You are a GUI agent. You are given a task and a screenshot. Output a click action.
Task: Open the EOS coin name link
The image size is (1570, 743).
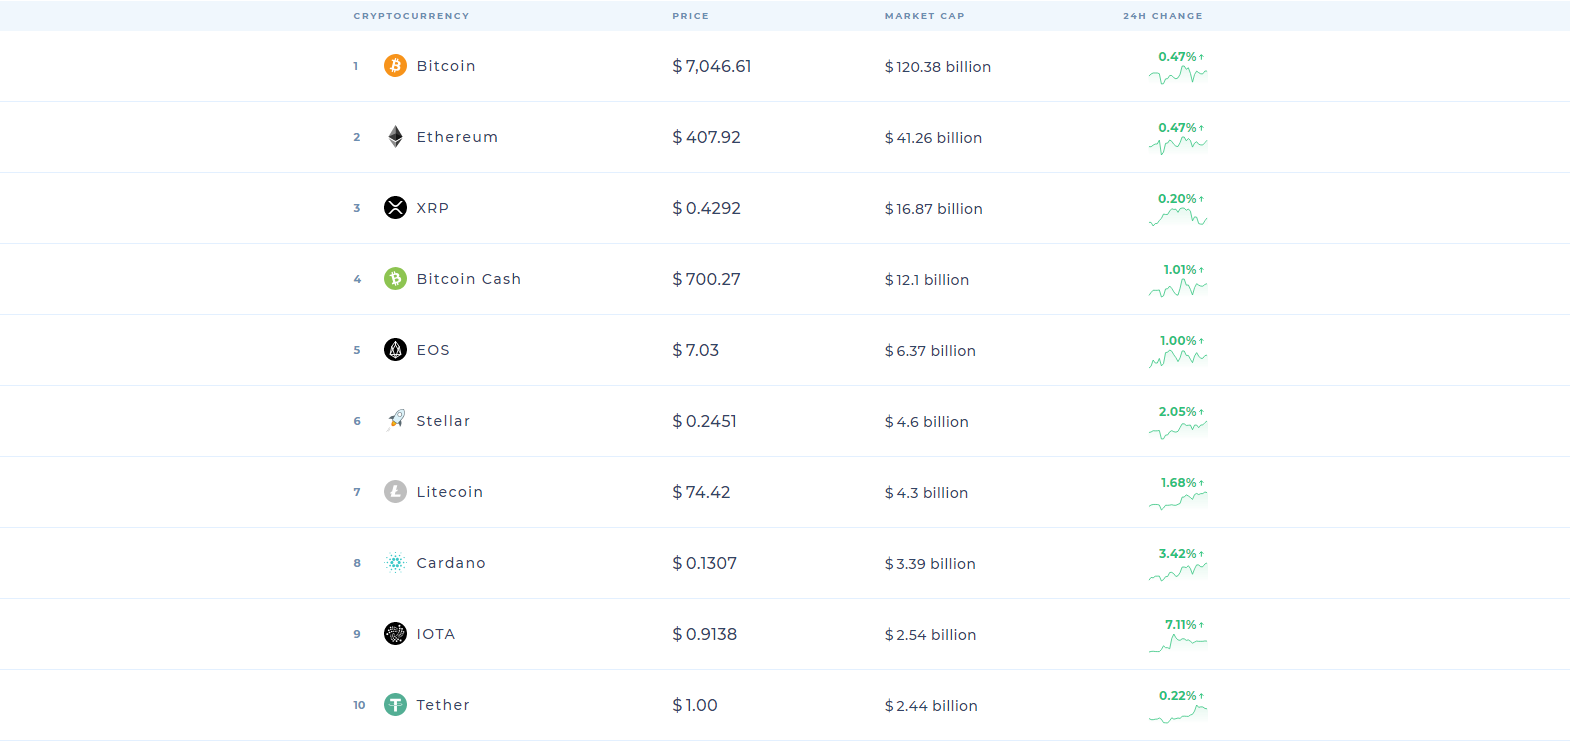pyautogui.click(x=433, y=350)
